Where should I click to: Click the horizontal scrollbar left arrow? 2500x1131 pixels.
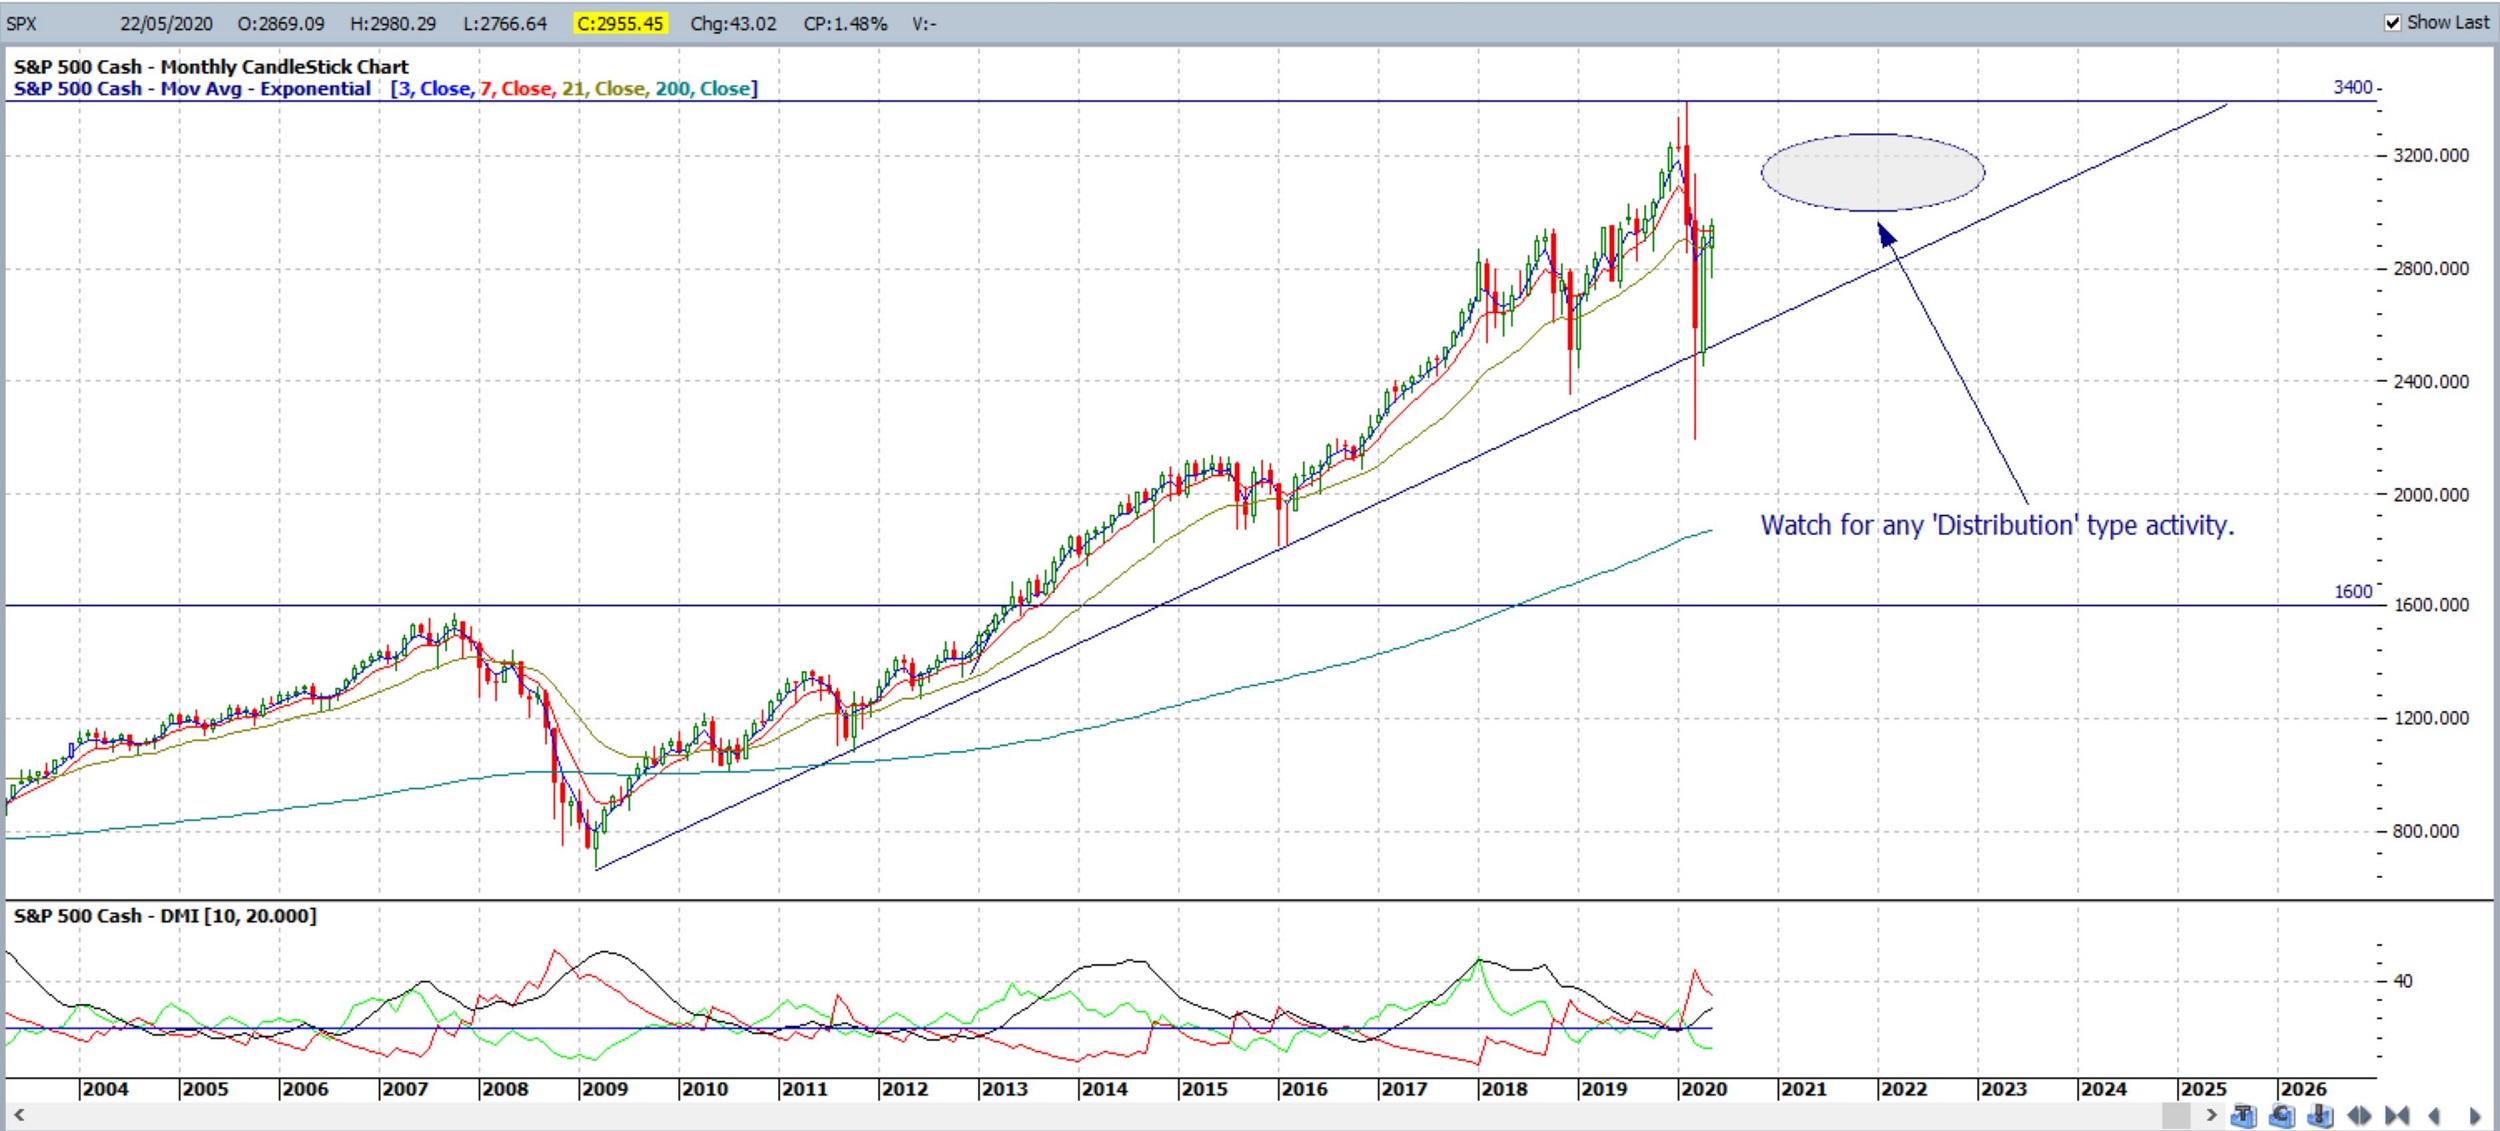[x=18, y=1114]
